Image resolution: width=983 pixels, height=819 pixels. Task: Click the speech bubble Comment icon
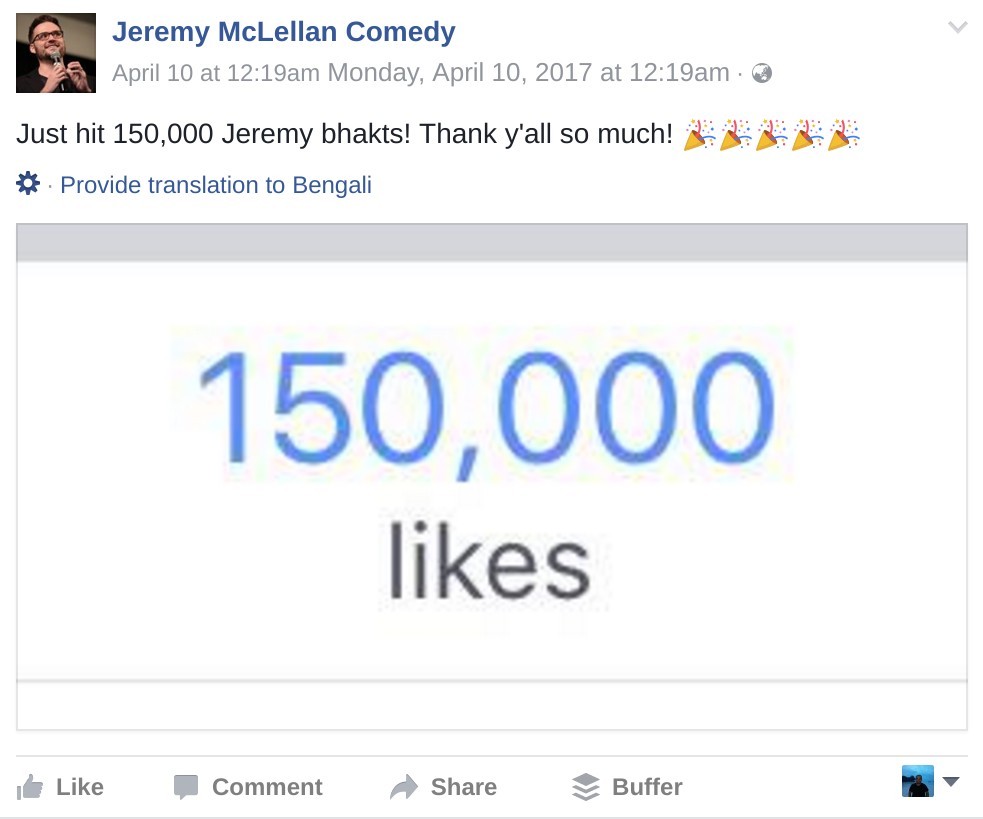point(186,787)
